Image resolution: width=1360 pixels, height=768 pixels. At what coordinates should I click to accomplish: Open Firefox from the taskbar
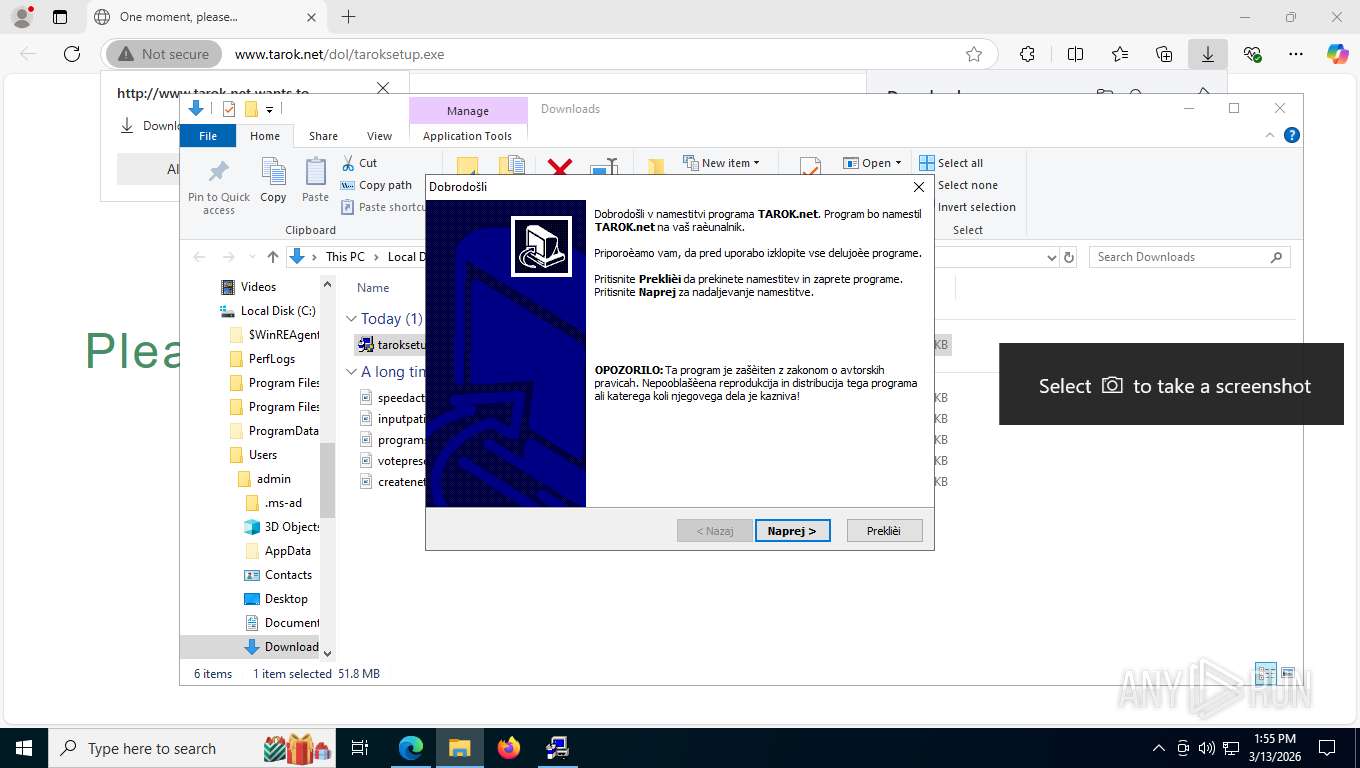click(509, 748)
